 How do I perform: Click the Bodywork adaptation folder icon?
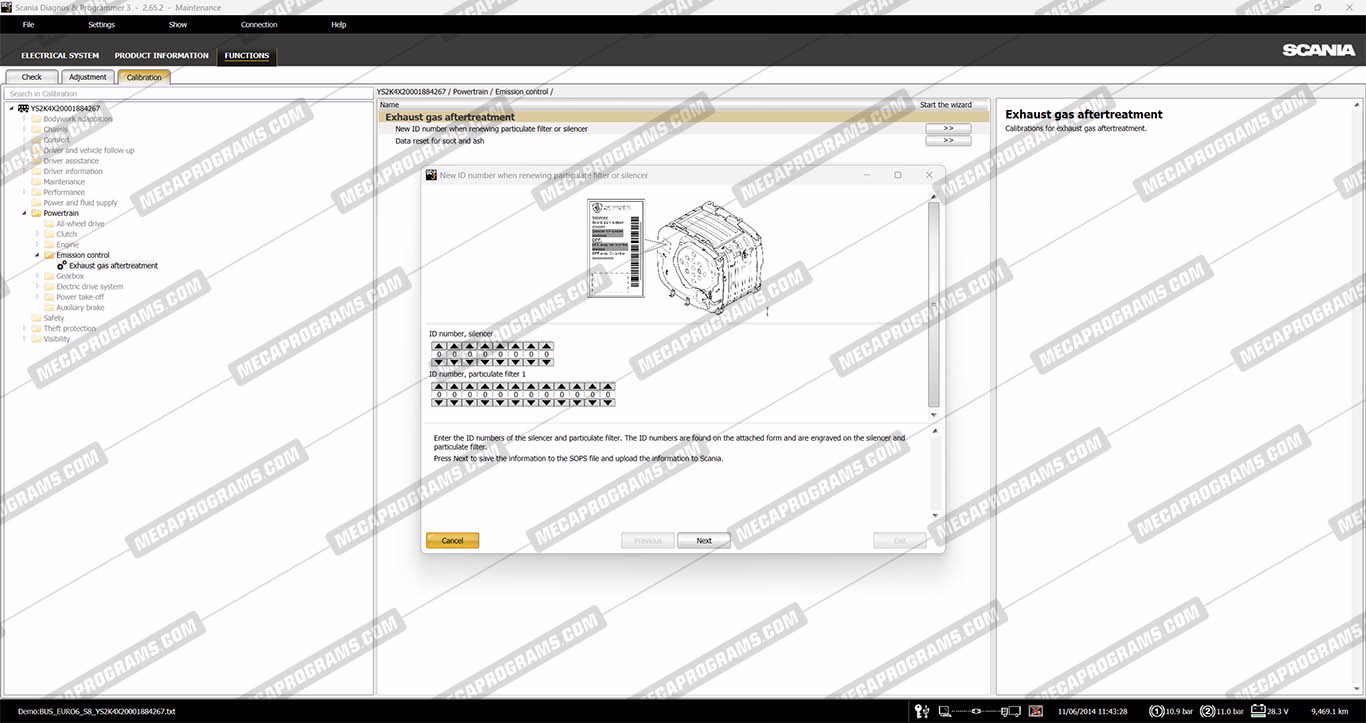tap(36, 119)
